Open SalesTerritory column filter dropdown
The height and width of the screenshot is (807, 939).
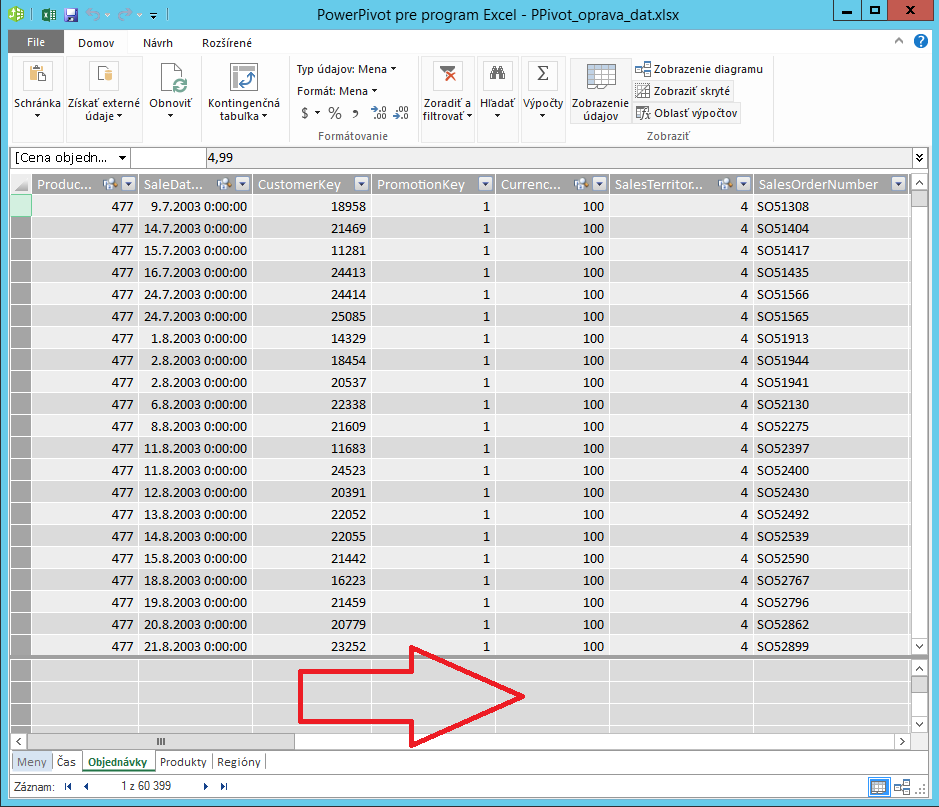743,184
